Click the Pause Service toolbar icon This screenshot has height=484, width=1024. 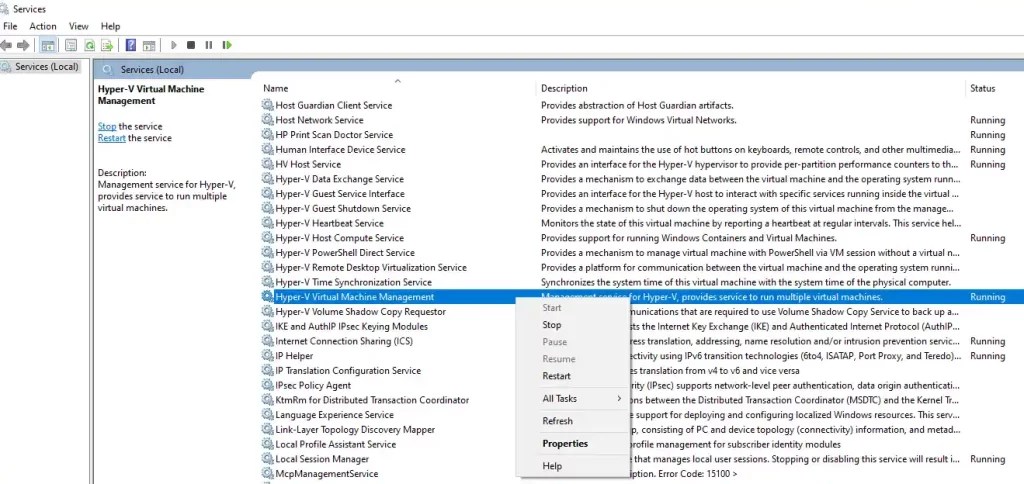(209, 45)
